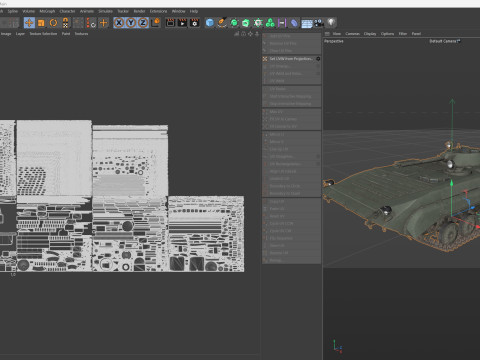Screen dimensions: 480x360
Task: Open viewport Display menu
Action: tap(370, 34)
